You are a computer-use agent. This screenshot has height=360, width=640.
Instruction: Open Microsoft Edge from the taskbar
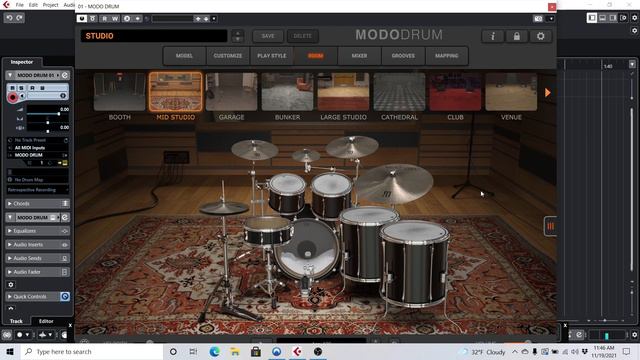click(214, 351)
